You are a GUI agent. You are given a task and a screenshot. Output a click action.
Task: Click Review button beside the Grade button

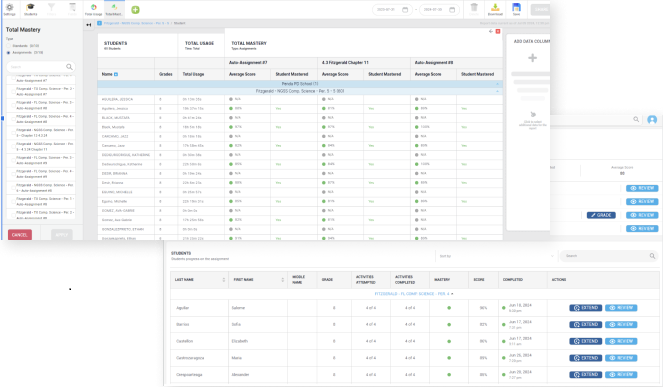642,215
